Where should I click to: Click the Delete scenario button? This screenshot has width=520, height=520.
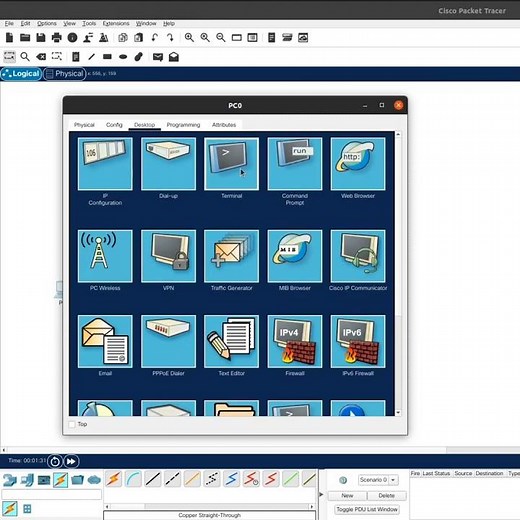tap(387, 496)
